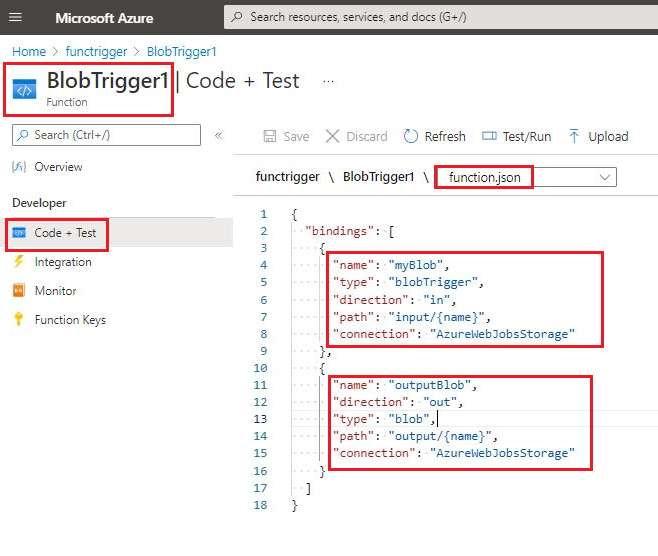
Task: Click the Upload button label
Action: coord(608,137)
